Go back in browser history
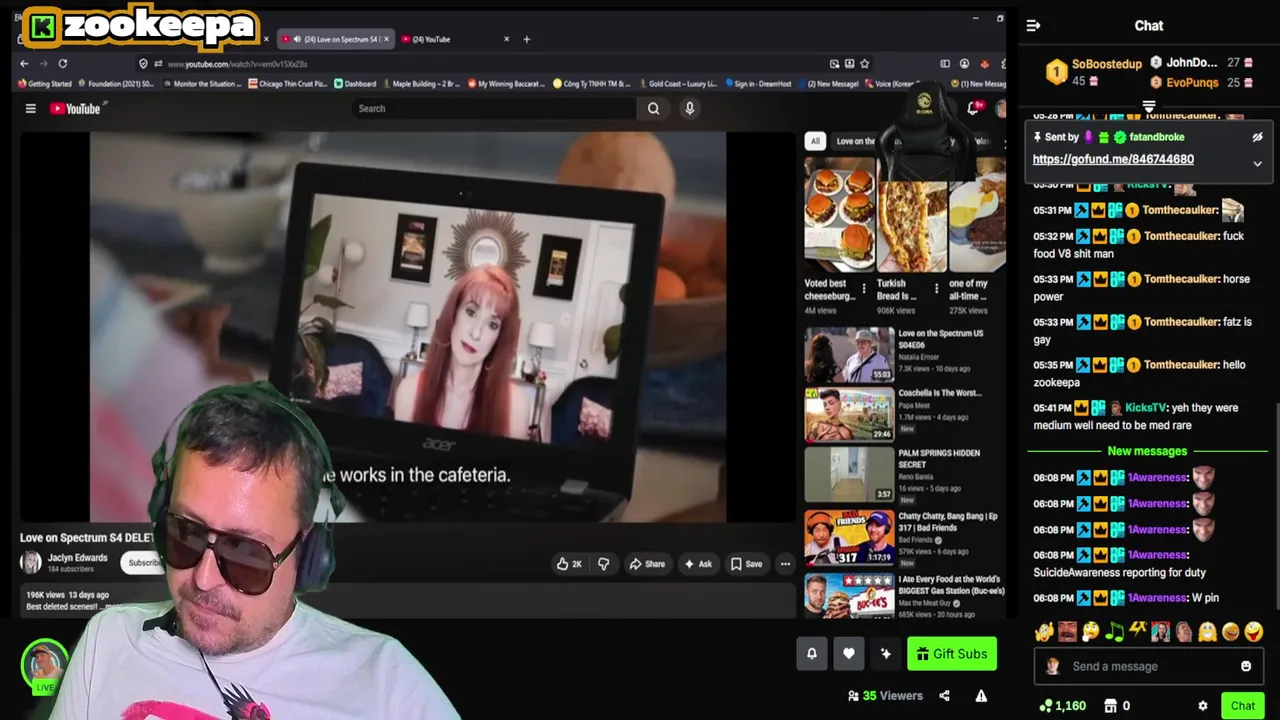 pyautogui.click(x=24, y=63)
